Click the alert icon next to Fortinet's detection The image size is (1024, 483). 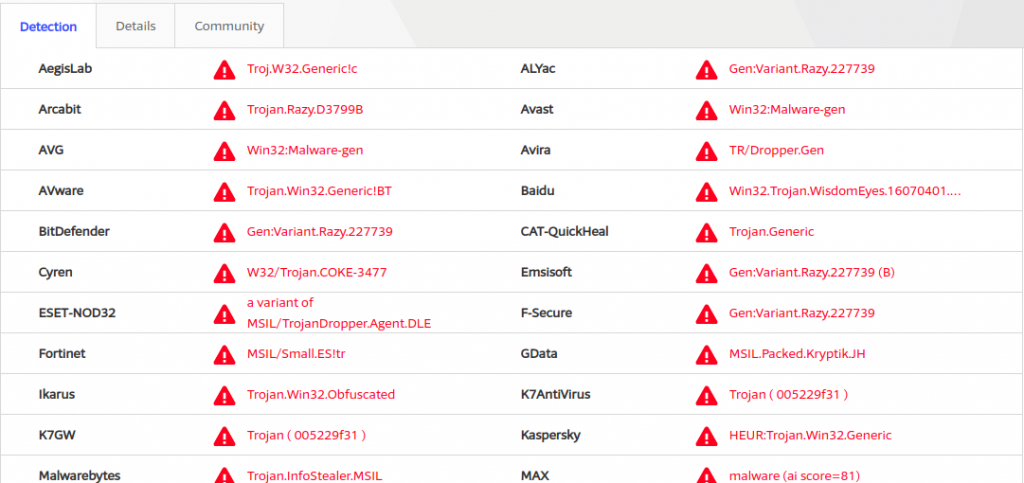224,354
